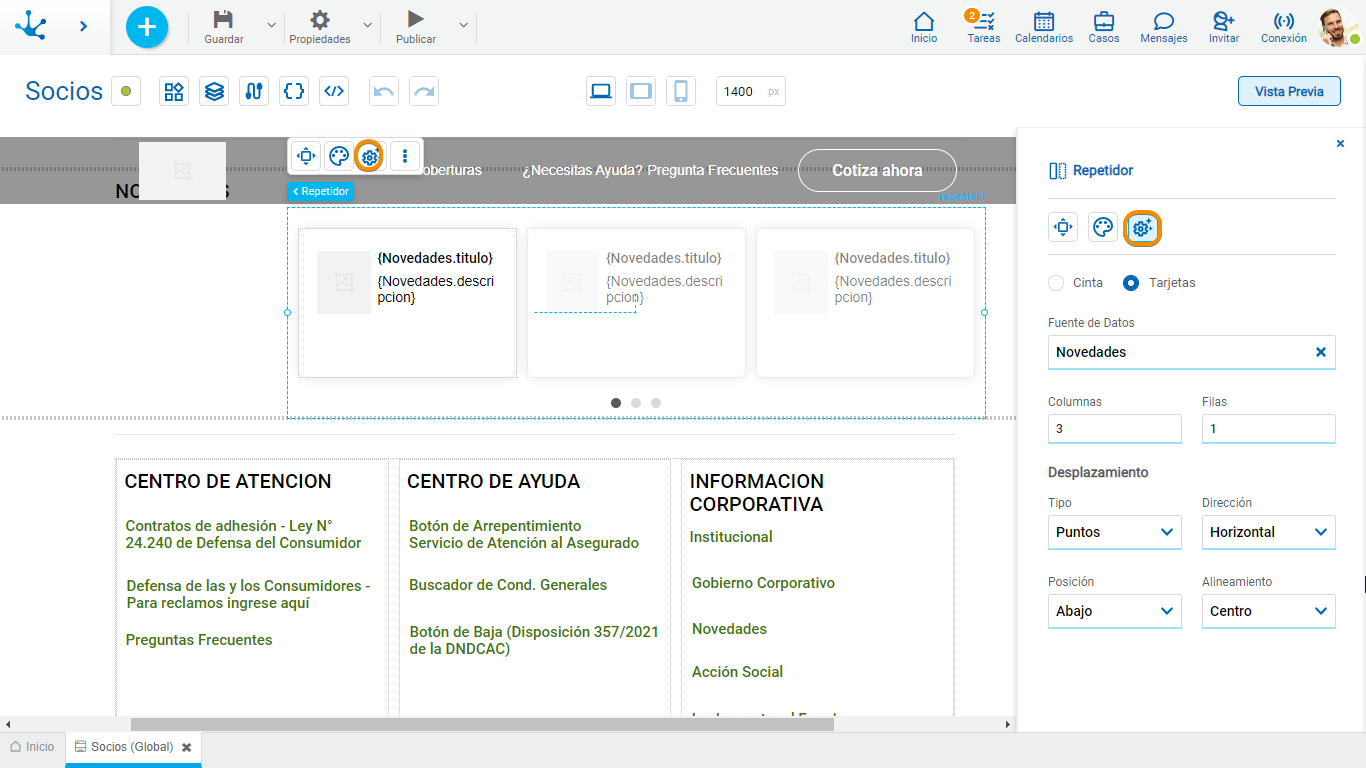1366x768 pixels.
Task: Click the Filas input field
Action: pyautogui.click(x=1268, y=429)
